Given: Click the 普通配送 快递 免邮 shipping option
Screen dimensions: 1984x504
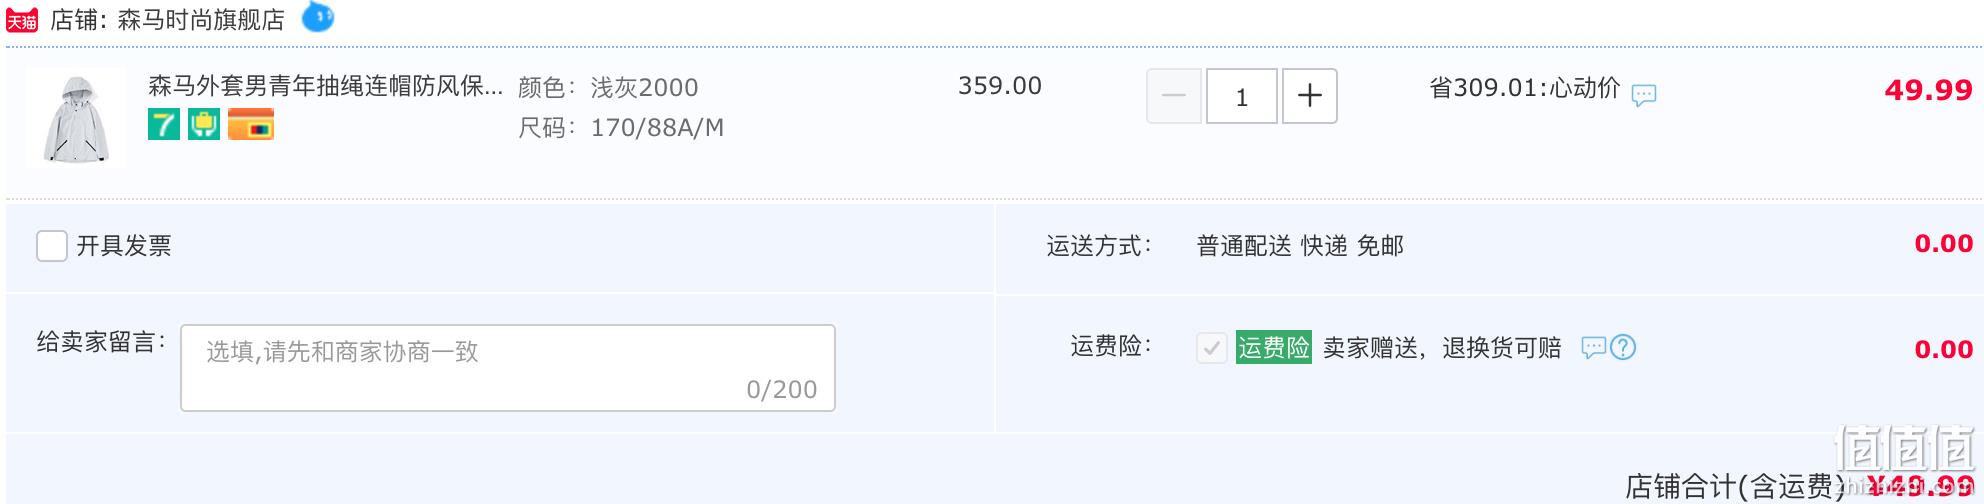Looking at the screenshot, I should [x=1300, y=246].
